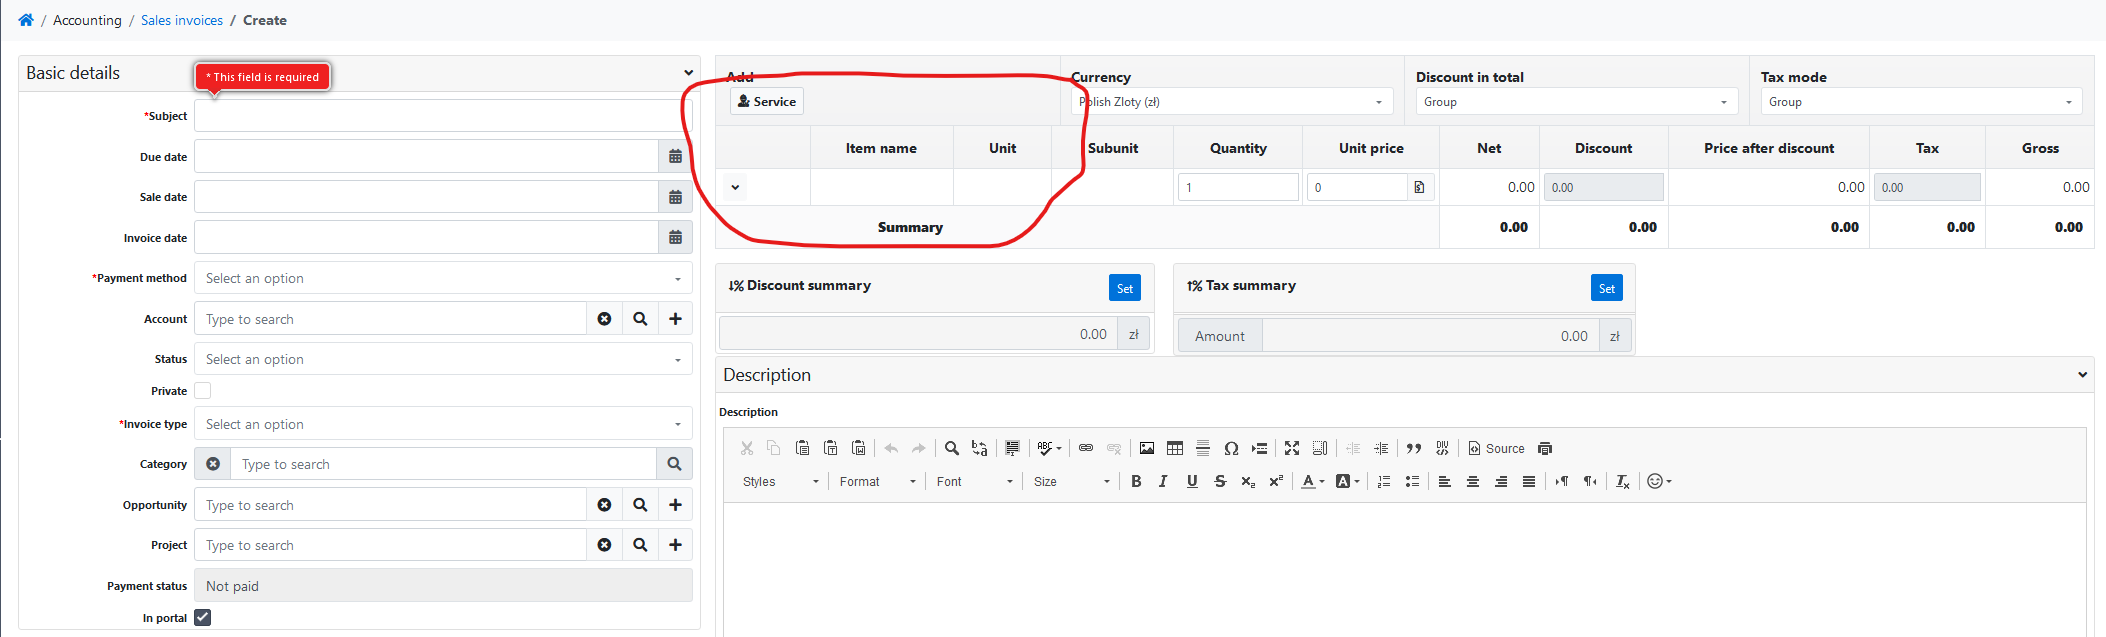Clear the Project field selection
Screen dimensions: 2106x637
click(x=604, y=545)
